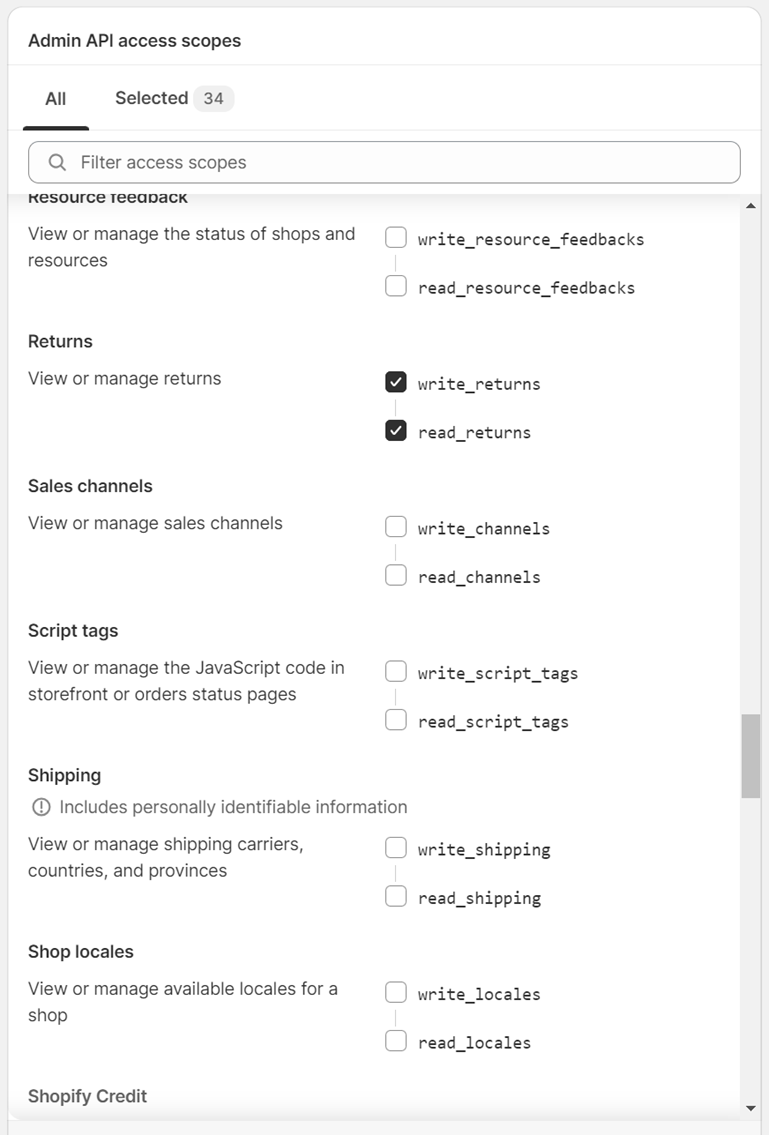The image size is (769, 1135).
Task: Tick the read_locales scope
Action: point(396,1041)
